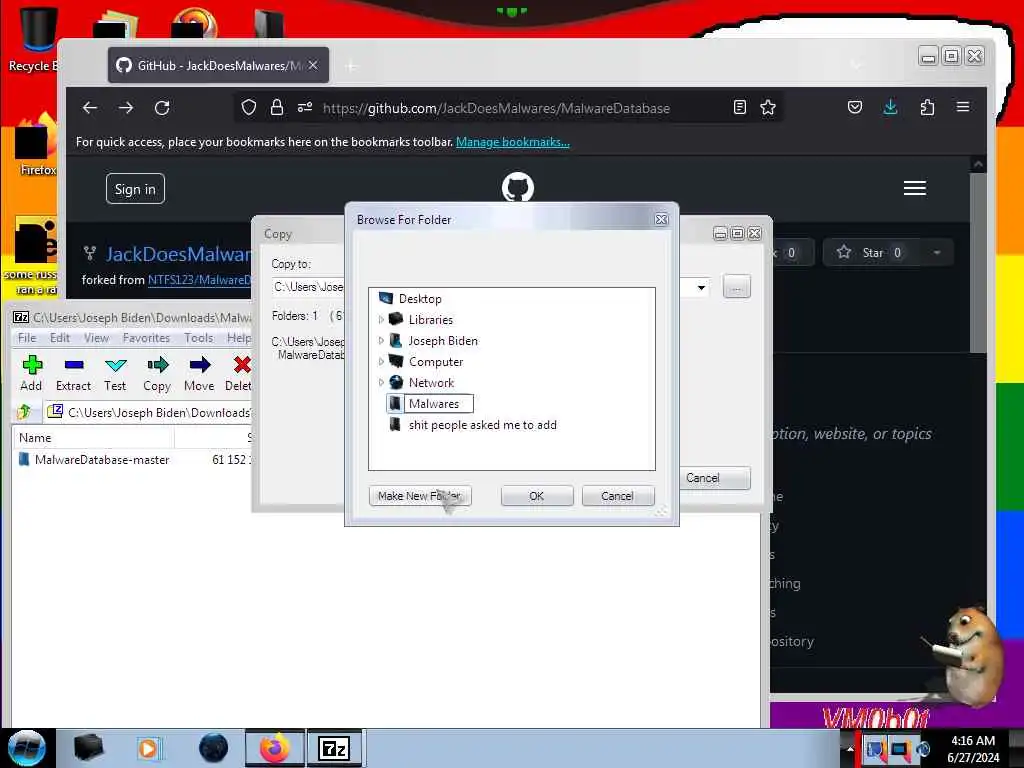
Task: Toggle Firefox reader view icon
Action: pos(739,108)
